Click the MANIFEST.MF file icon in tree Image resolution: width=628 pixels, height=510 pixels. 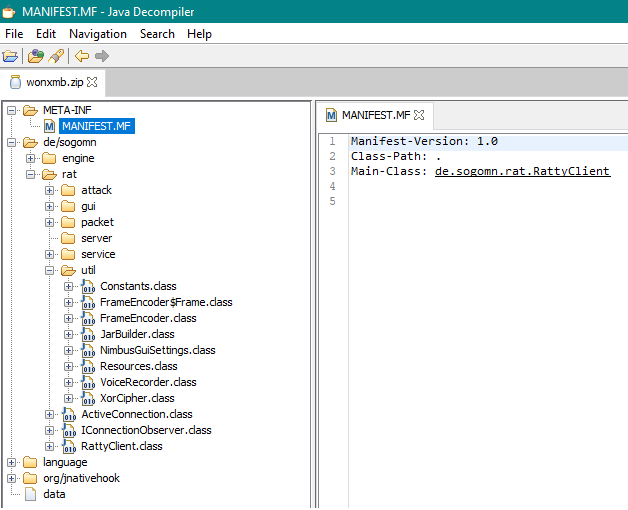click(49, 127)
